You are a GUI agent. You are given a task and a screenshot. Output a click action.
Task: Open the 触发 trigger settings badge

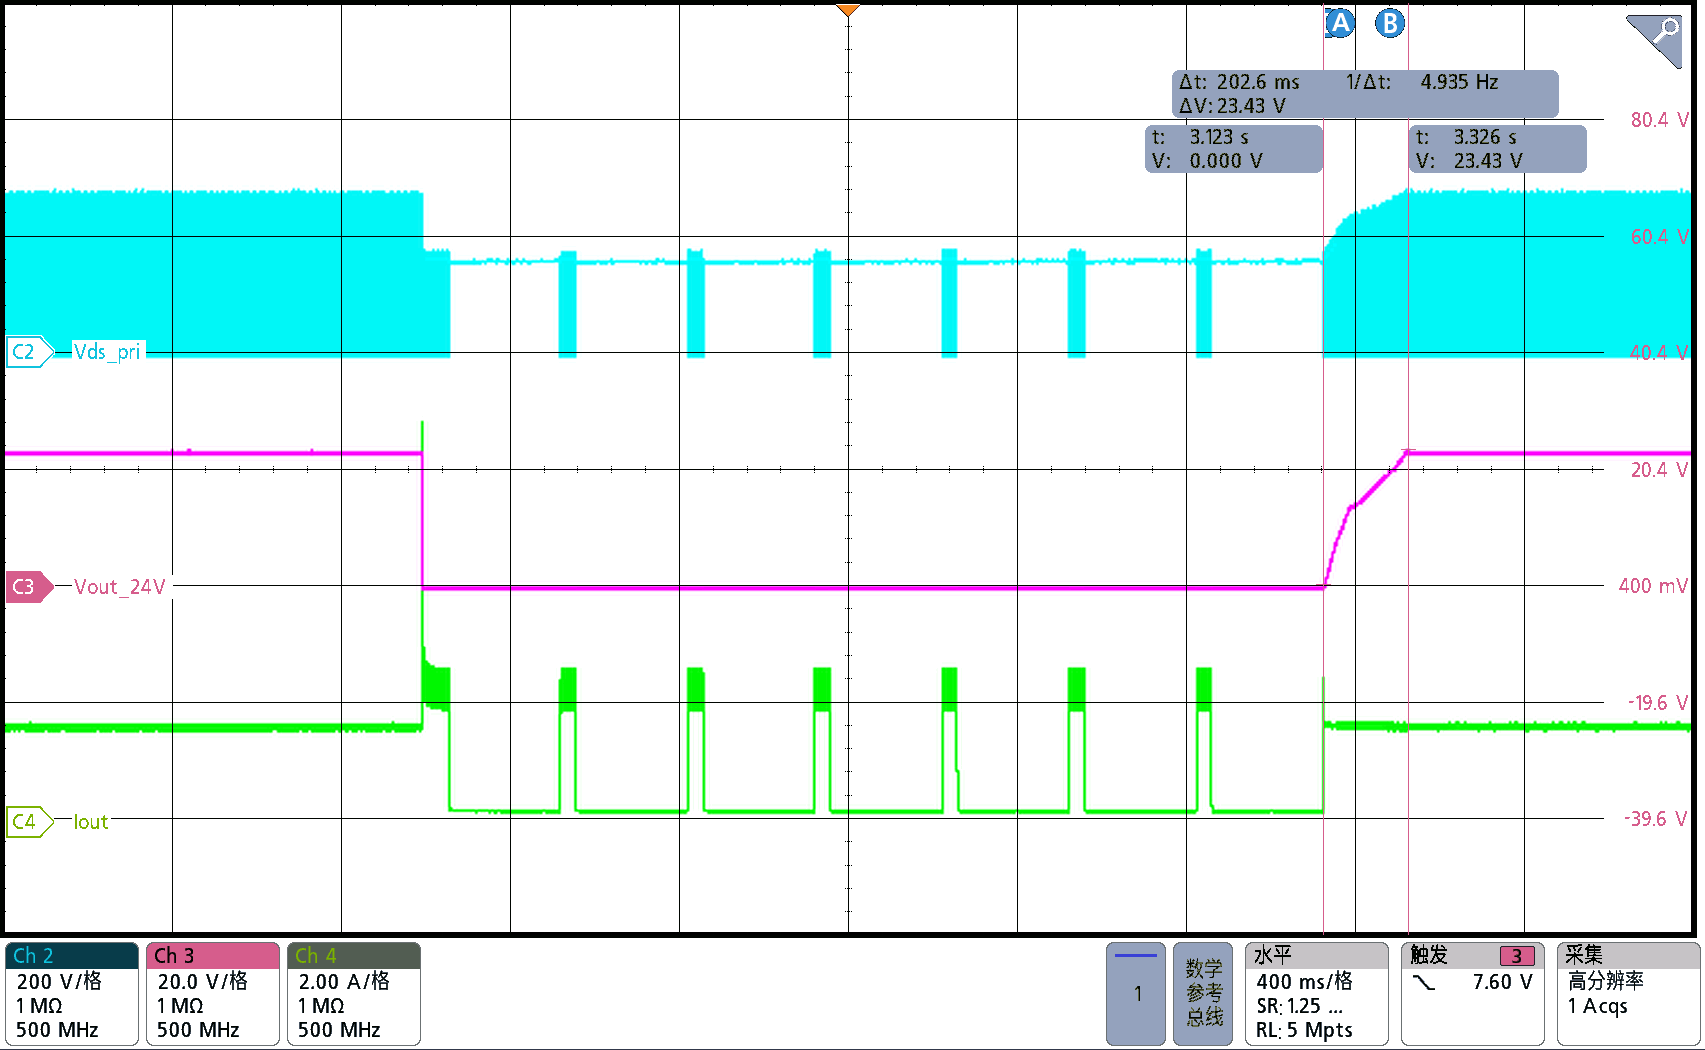(x=1472, y=994)
